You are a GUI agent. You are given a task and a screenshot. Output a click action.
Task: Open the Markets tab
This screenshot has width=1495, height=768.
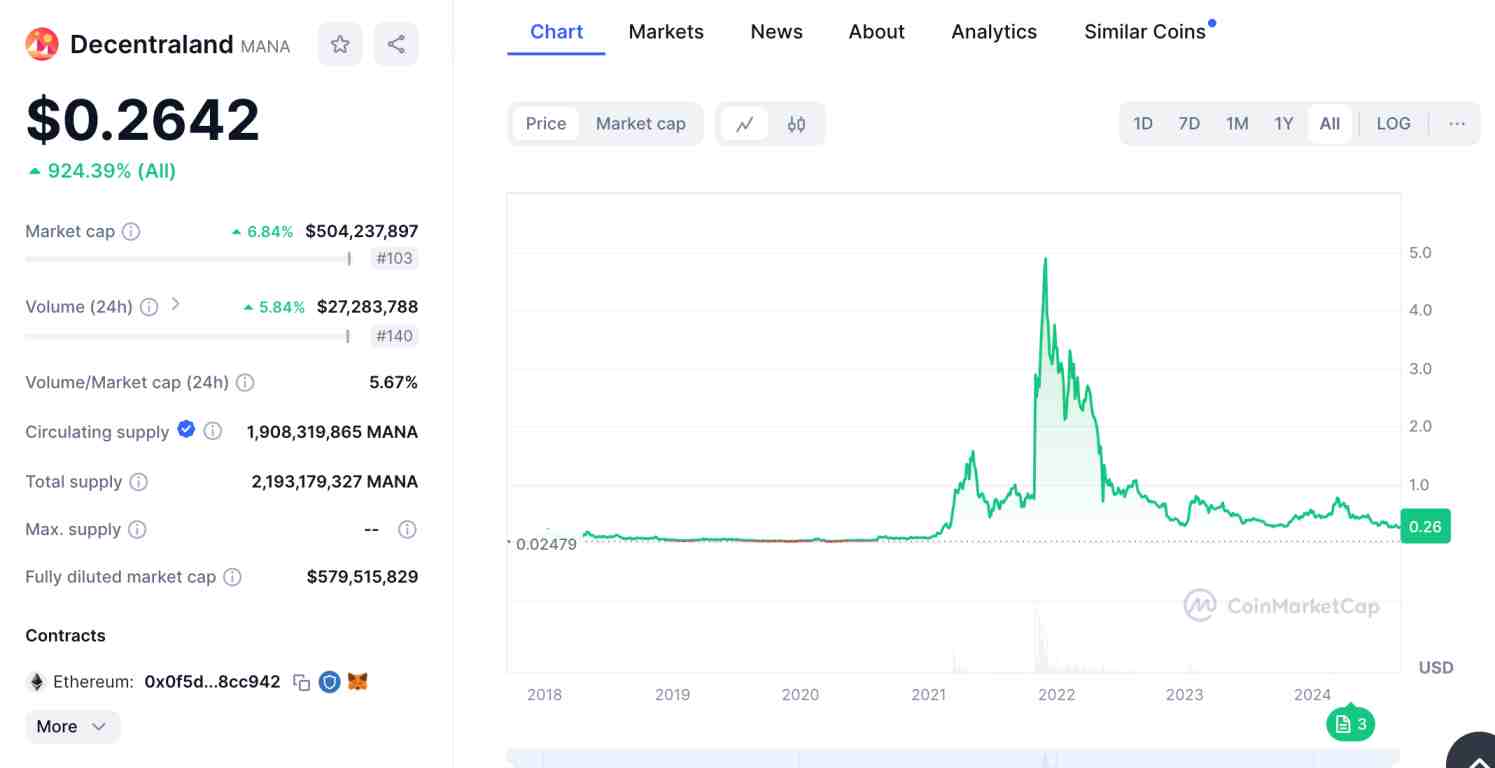tap(666, 32)
